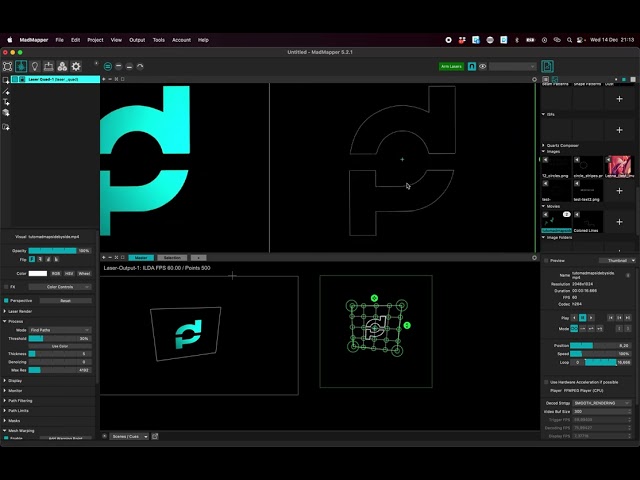Image resolution: width=640 pixels, height=480 pixels.
Task: Click the Use Color button
Action: pos(60,346)
